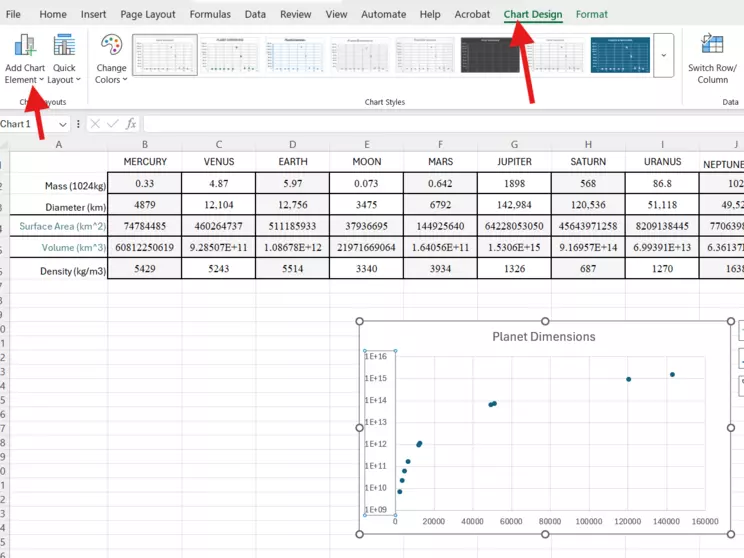Viewport: 744px width, 558px height.
Task: Select column B header
Action: pyautogui.click(x=145, y=144)
